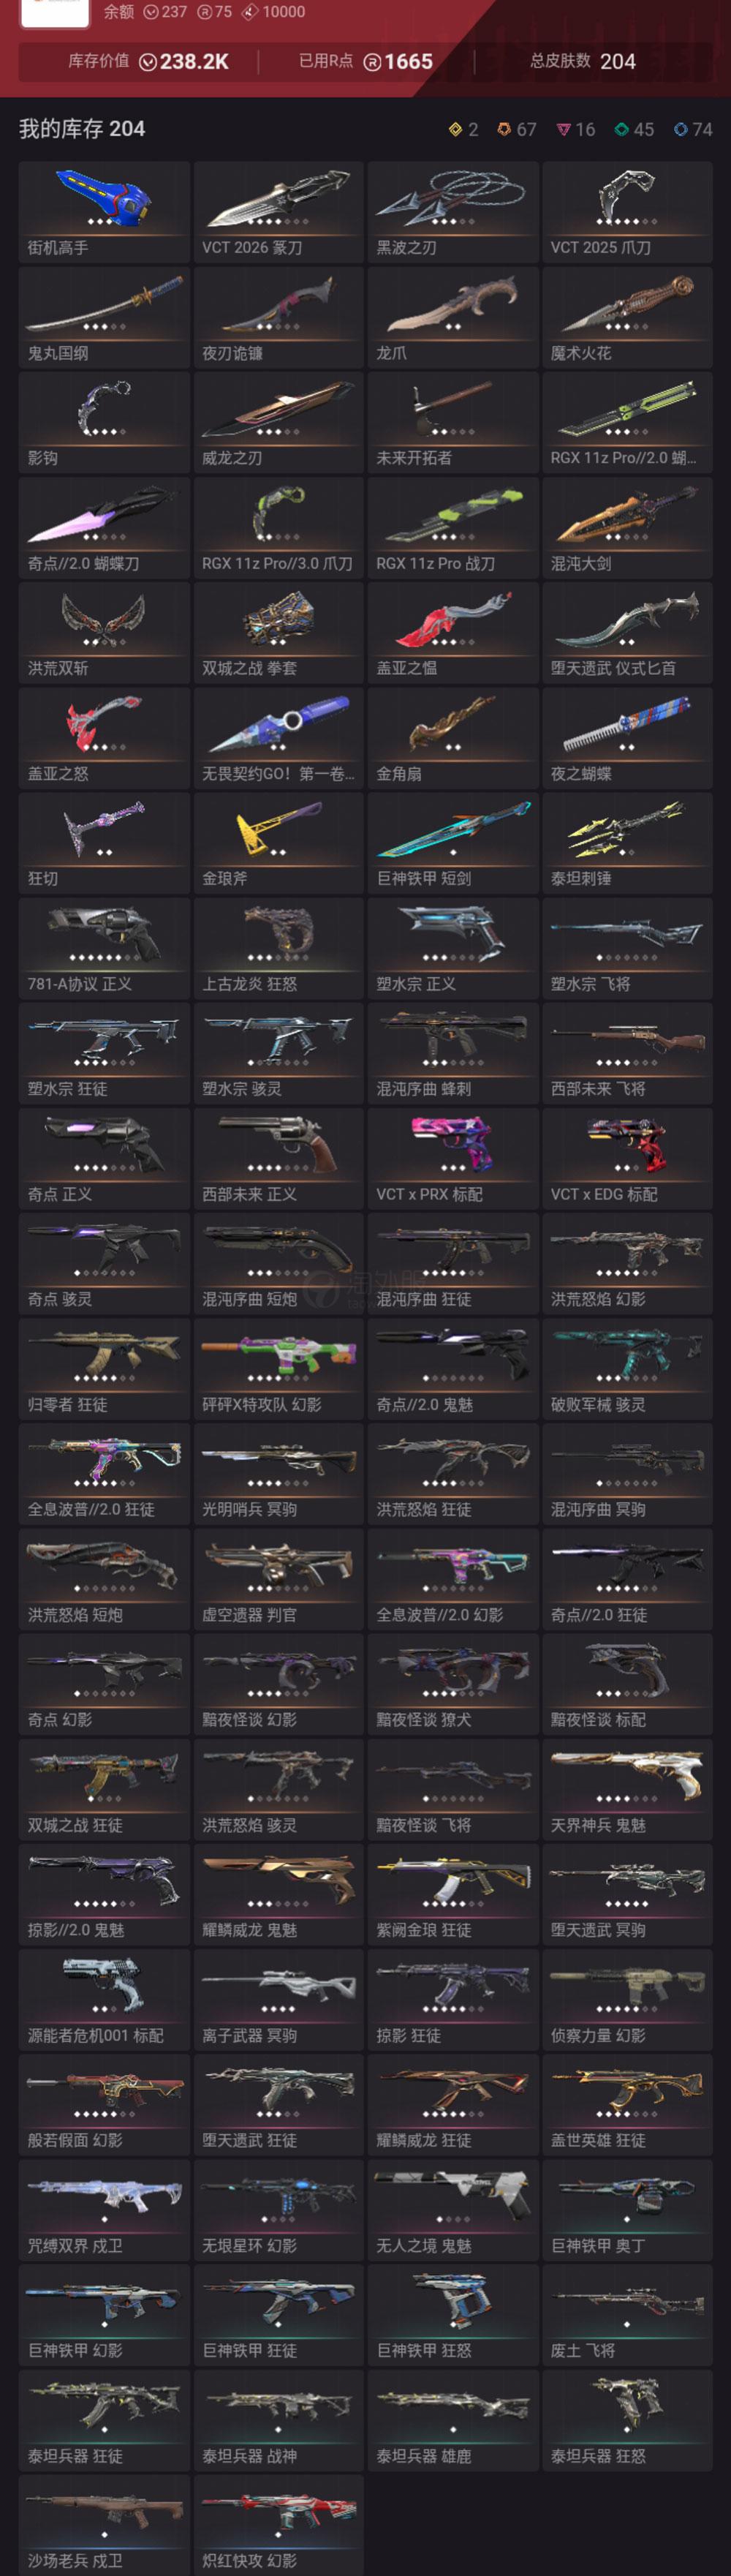This screenshot has width=731, height=2576.
Task: Open the VCT 2026 篆刀 skin
Action: point(278,212)
